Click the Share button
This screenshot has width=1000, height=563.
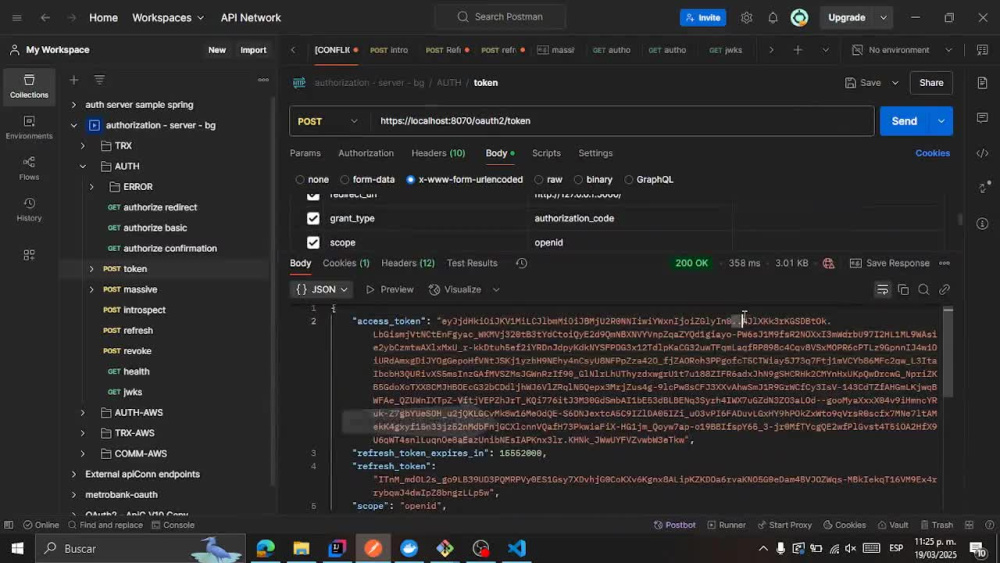coord(931,83)
